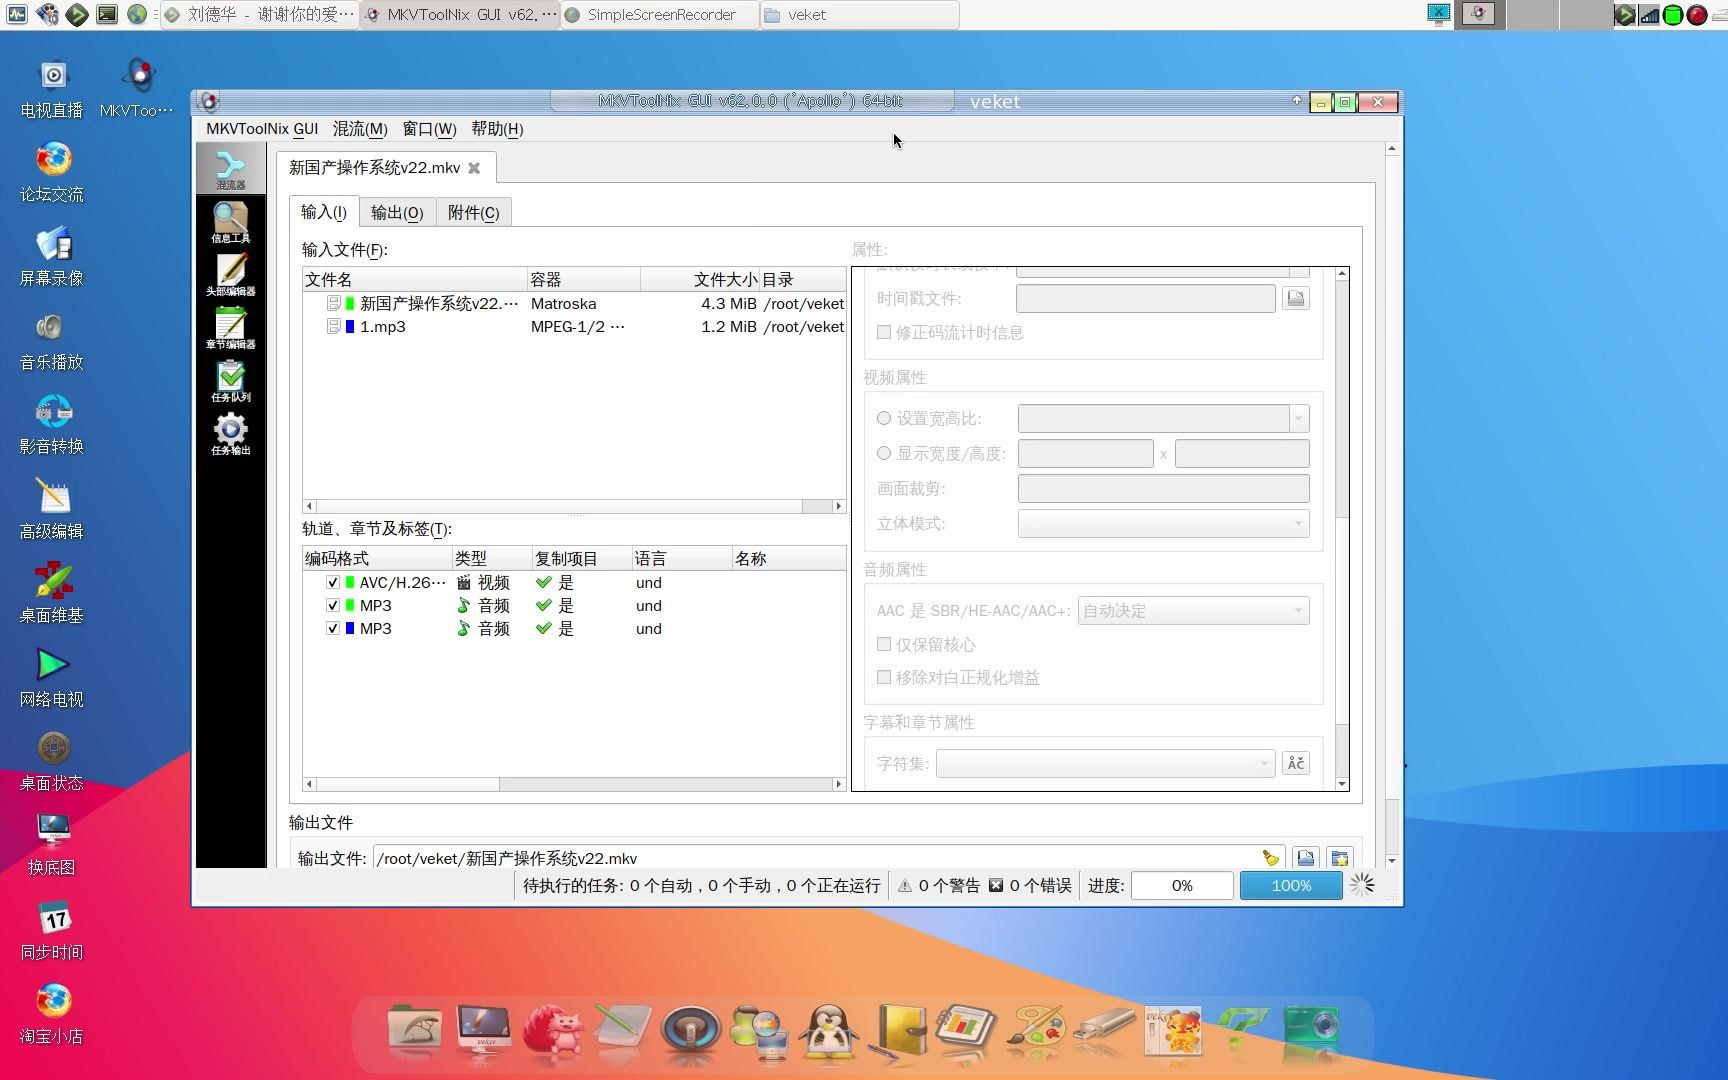Click the browse button beside 时间戳文件 field
This screenshot has height=1080, width=1728.
click(x=1296, y=298)
